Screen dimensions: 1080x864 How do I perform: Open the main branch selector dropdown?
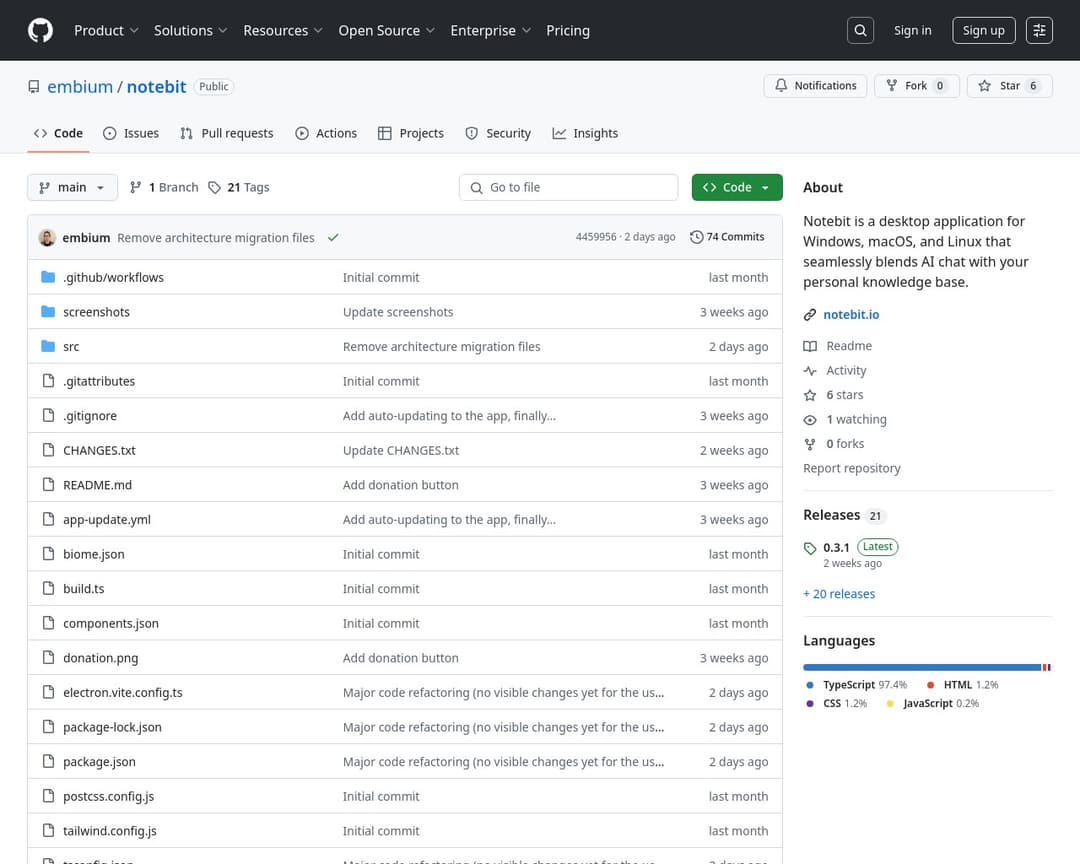(72, 187)
